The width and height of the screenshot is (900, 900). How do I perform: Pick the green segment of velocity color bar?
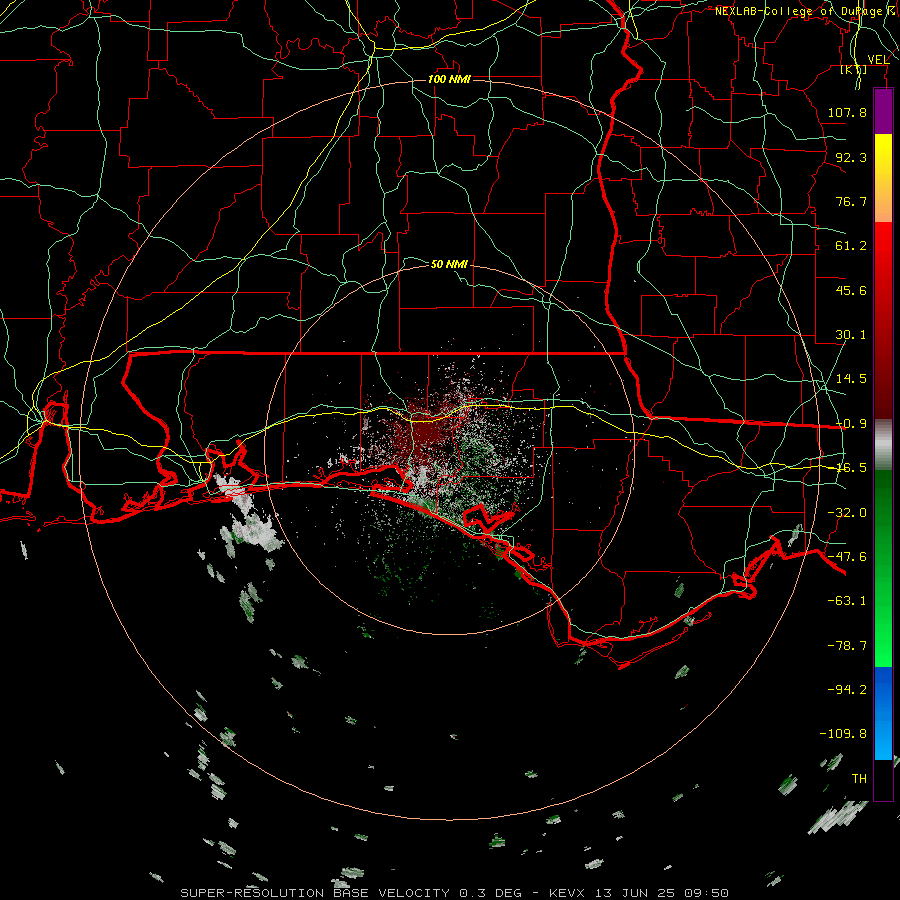coord(883,568)
